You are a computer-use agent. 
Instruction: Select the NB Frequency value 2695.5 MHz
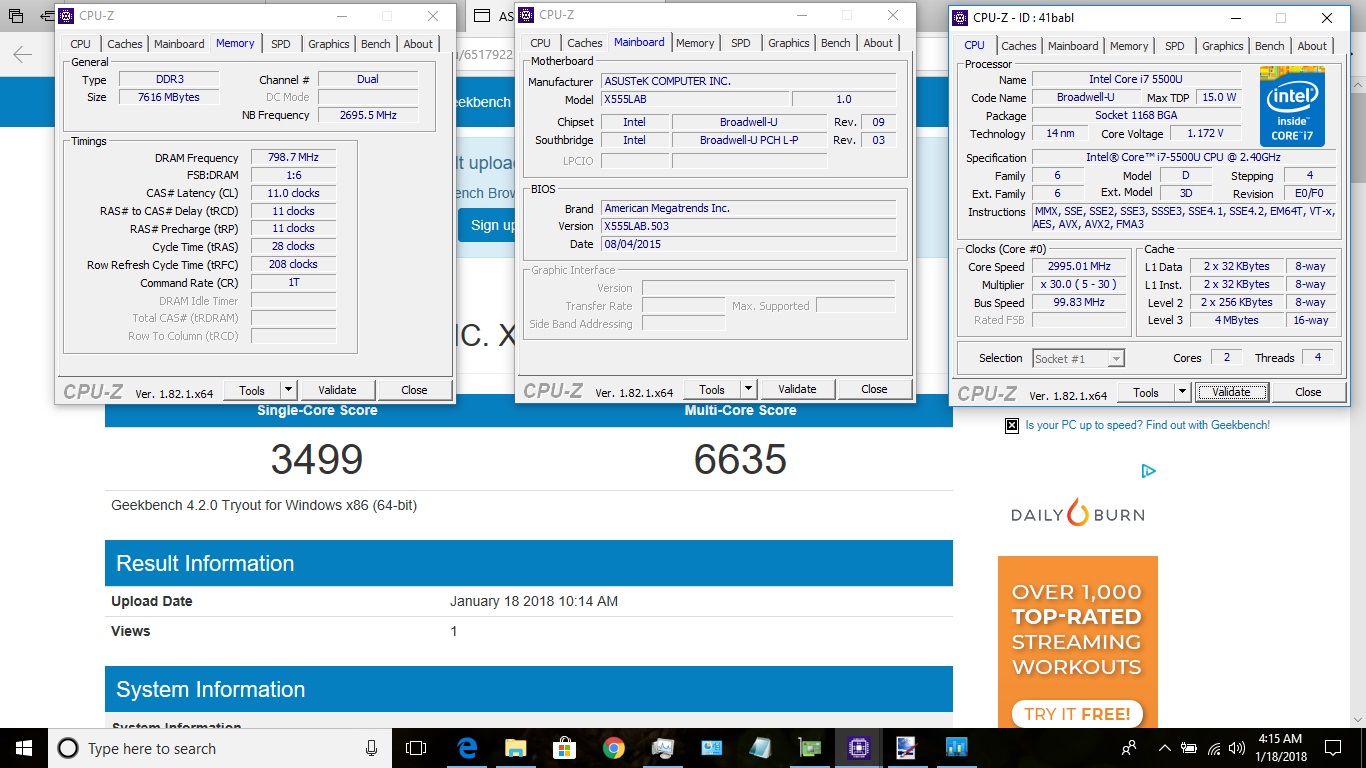point(368,115)
